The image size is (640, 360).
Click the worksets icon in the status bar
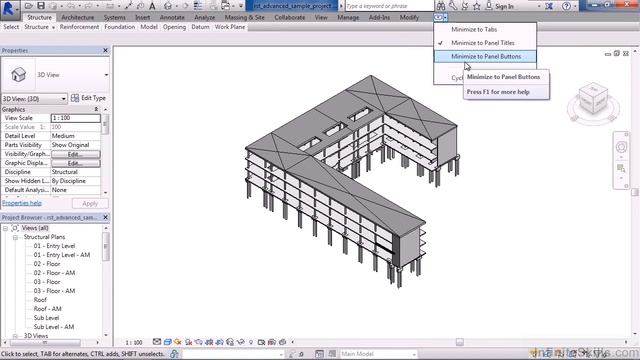(174, 354)
